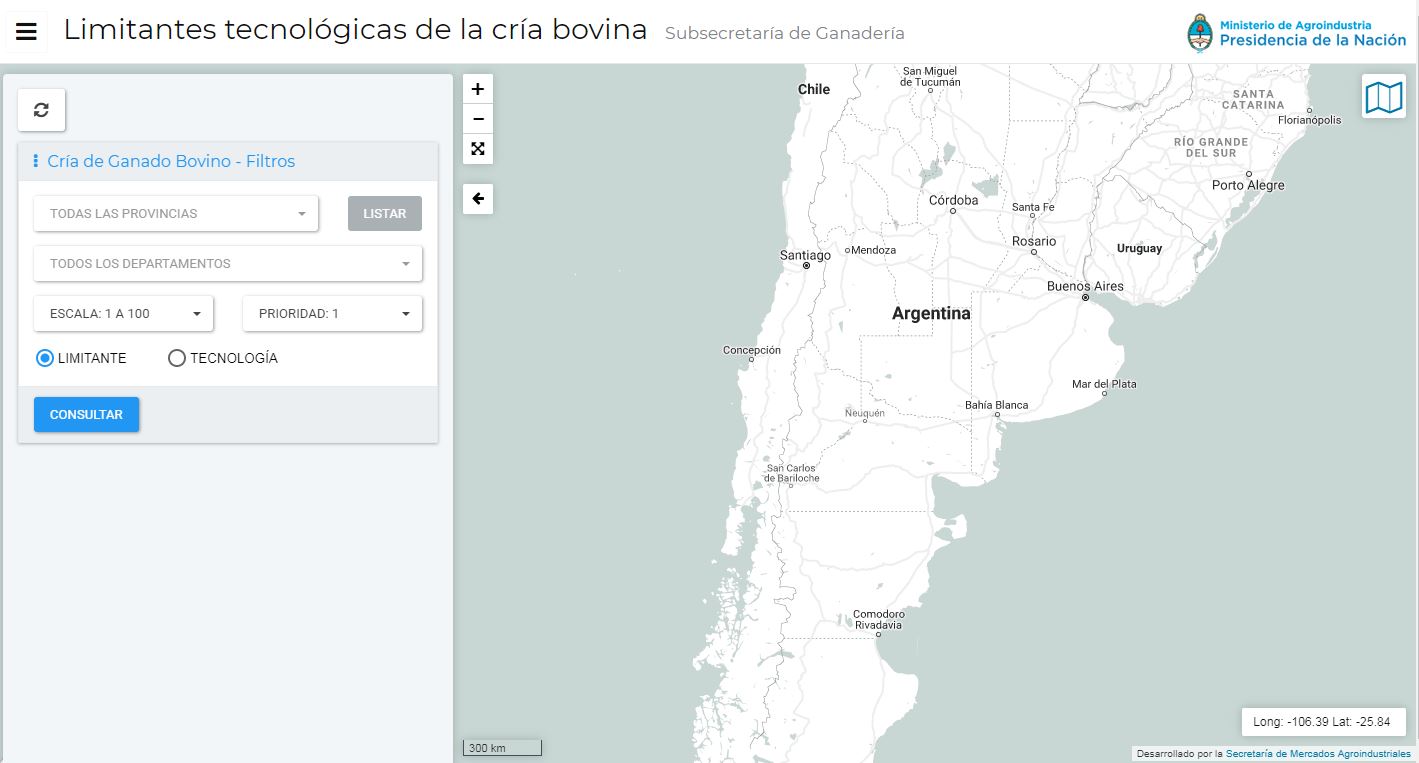Viewport: 1419px width, 763px height.
Task: Expand the Prioridad: 1 dropdown
Action: coord(332,314)
